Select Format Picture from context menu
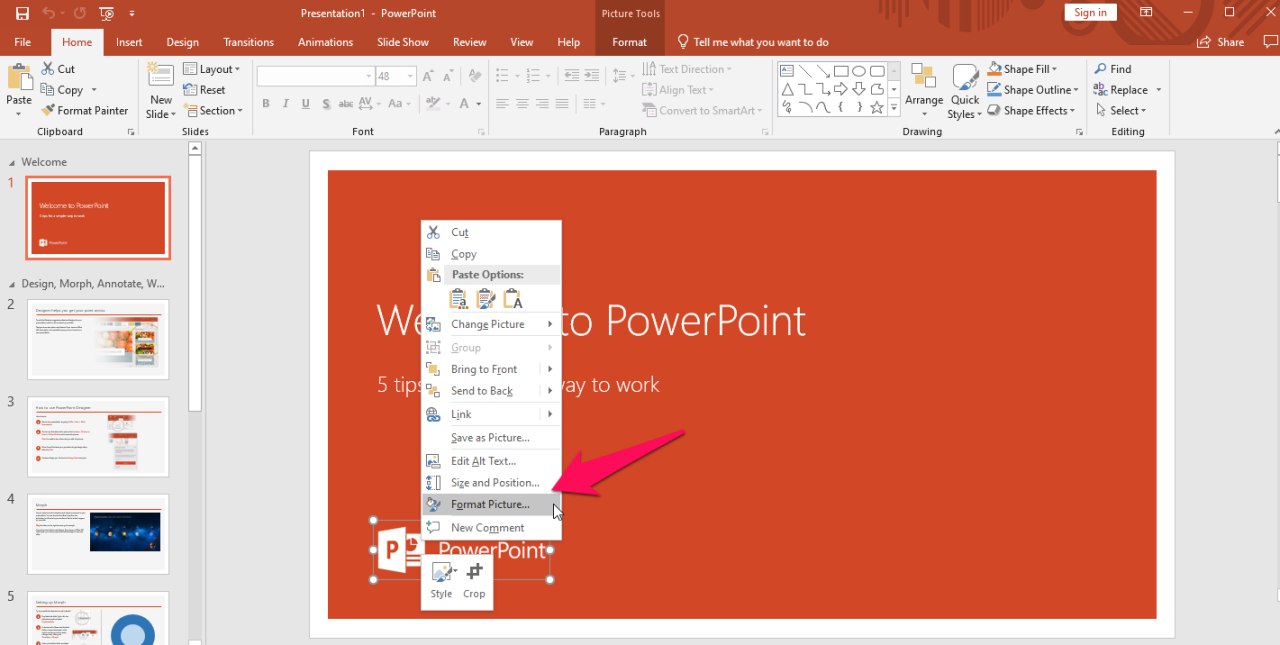This screenshot has width=1280, height=645. coord(490,505)
